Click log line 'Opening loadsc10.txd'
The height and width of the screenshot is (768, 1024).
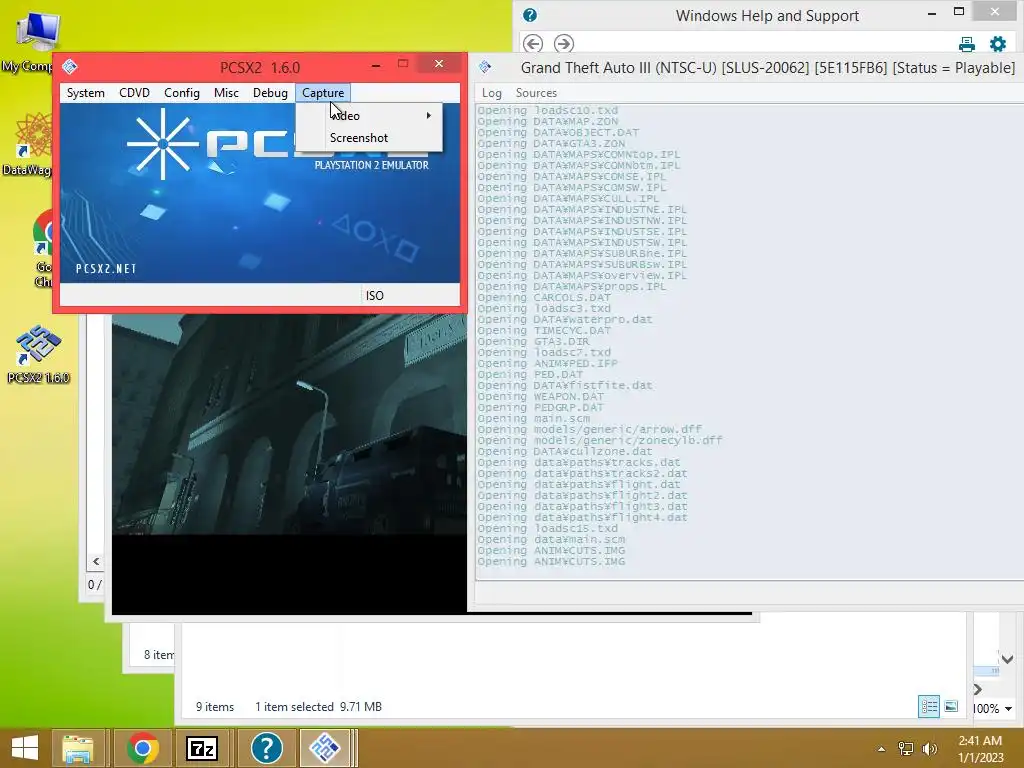pos(547,110)
